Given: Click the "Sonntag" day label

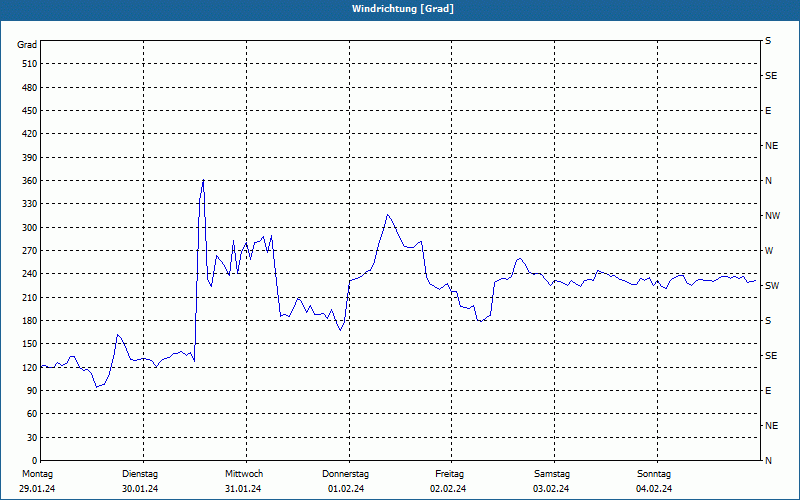Looking at the screenshot, I should click(x=654, y=474).
